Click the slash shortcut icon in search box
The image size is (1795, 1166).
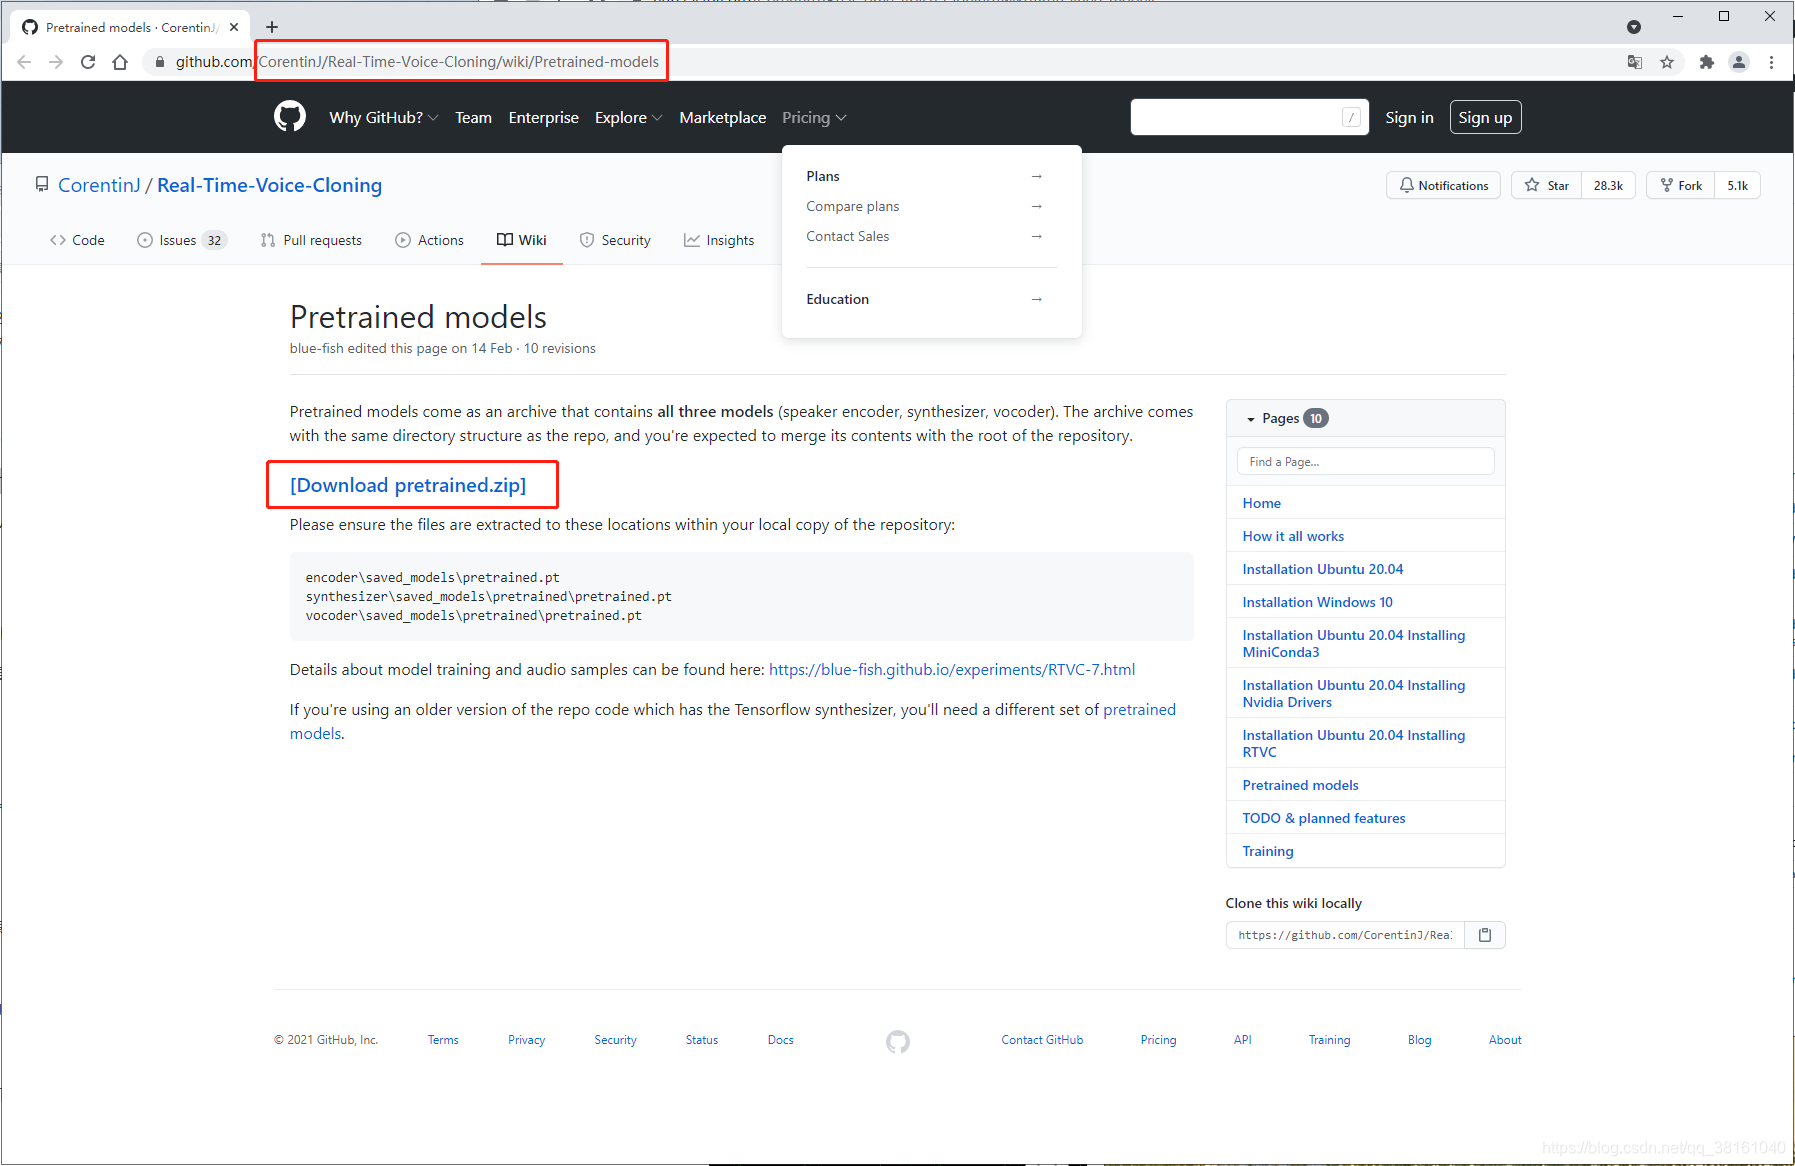coord(1351,117)
